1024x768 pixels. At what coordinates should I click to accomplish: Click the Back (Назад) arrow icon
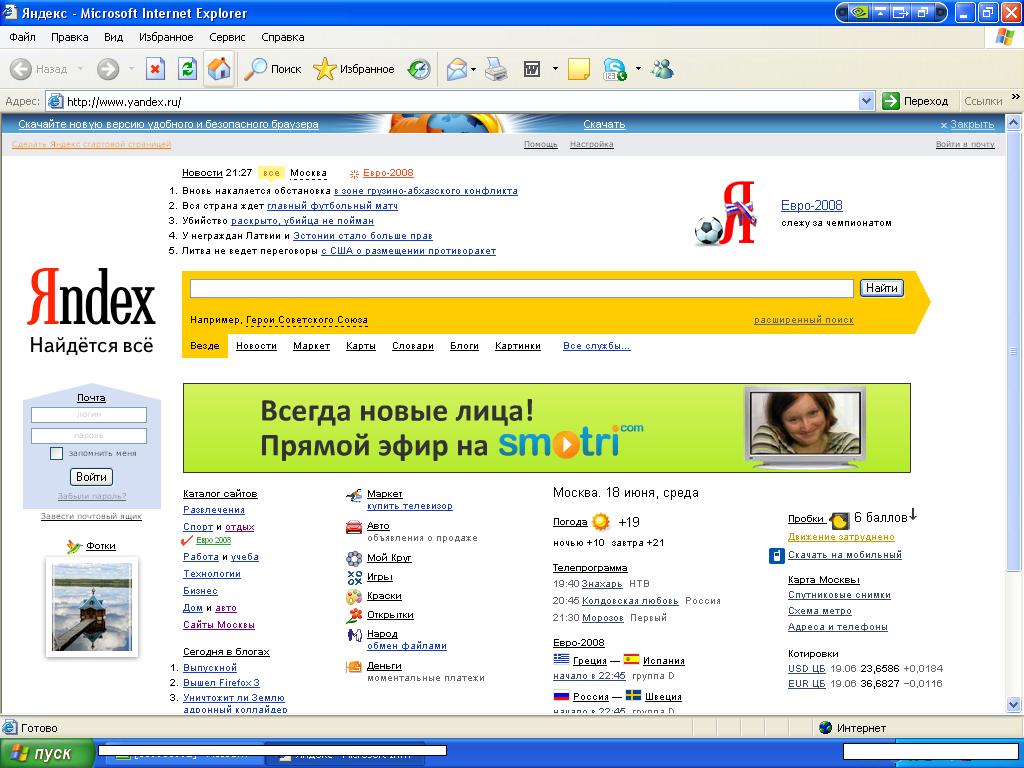[x=21, y=69]
